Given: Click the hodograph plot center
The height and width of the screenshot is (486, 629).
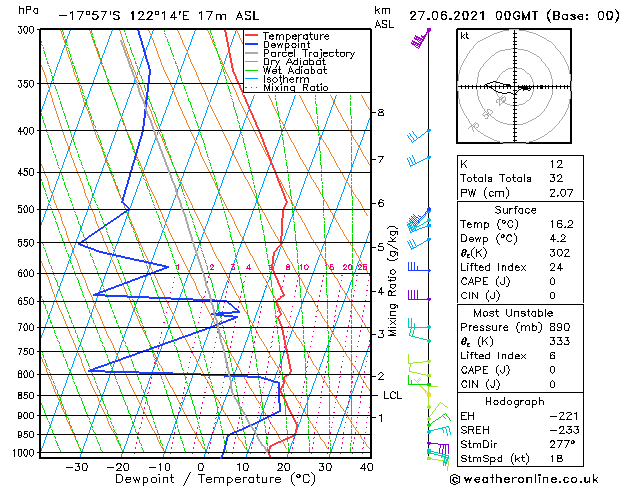Looking at the screenshot, I should (515, 87).
